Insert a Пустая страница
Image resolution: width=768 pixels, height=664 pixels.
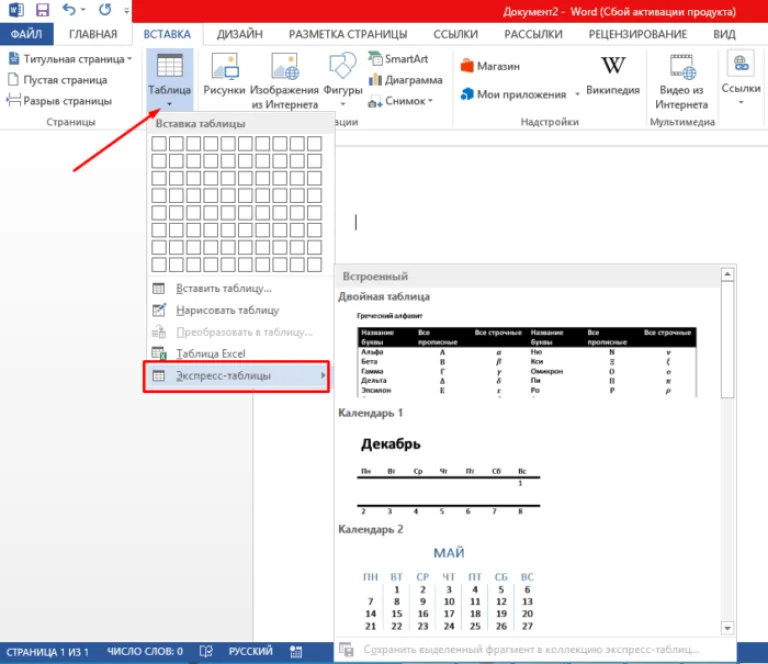[x=58, y=80]
